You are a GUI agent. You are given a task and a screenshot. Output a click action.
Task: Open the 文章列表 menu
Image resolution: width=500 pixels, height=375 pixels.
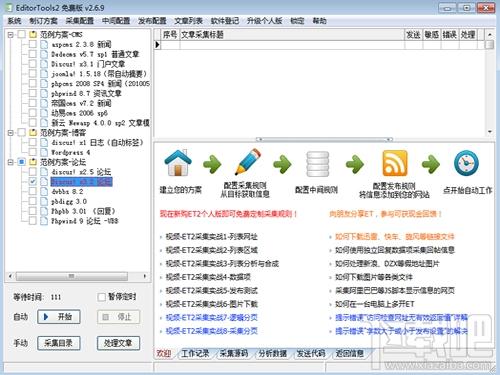click(189, 21)
